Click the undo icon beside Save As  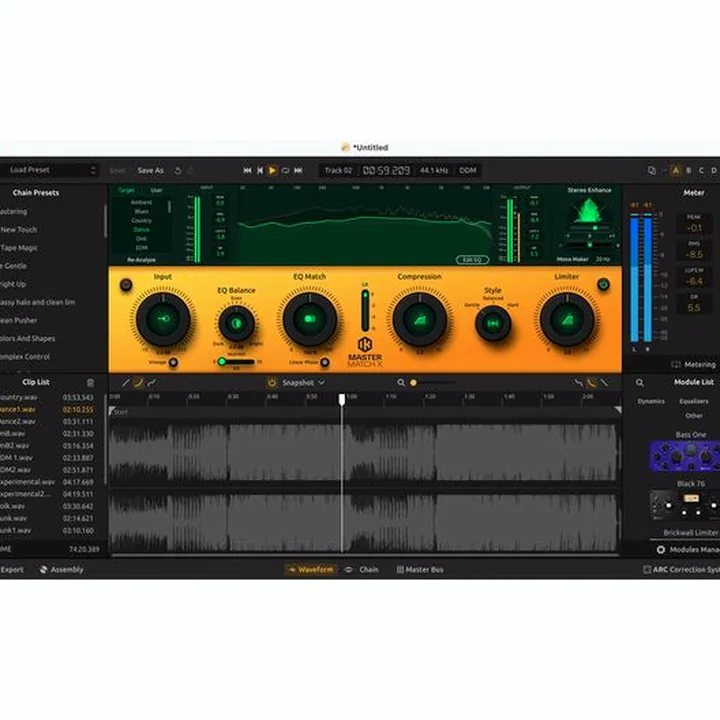178,171
